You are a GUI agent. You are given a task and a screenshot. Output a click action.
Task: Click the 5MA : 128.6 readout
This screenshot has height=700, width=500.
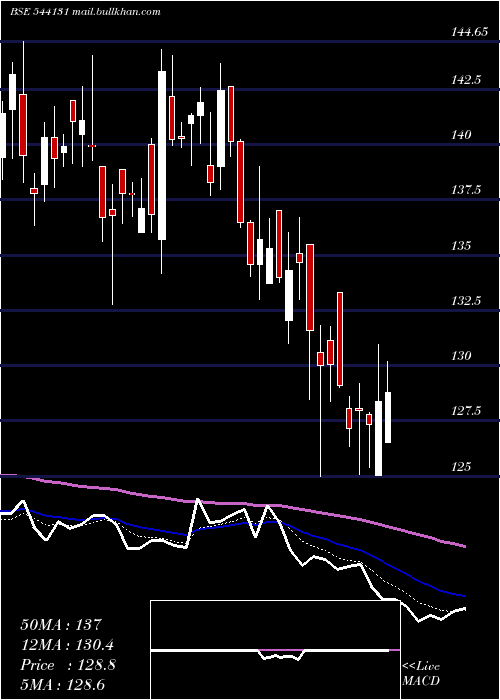click(x=62, y=685)
